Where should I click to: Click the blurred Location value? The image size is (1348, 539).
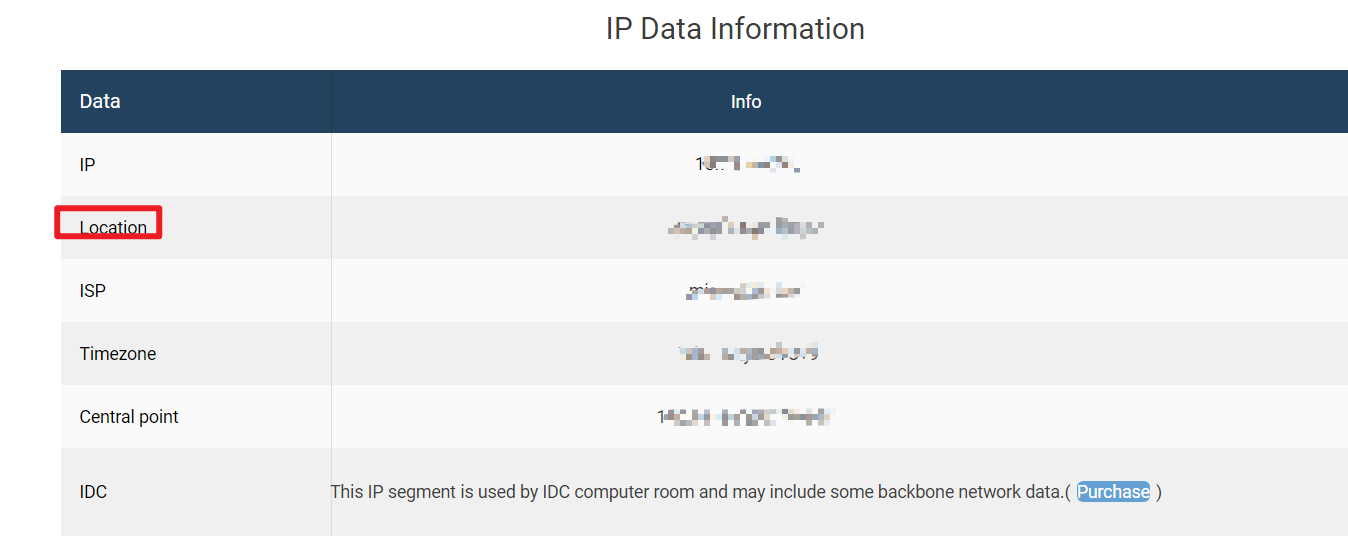(746, 228)
